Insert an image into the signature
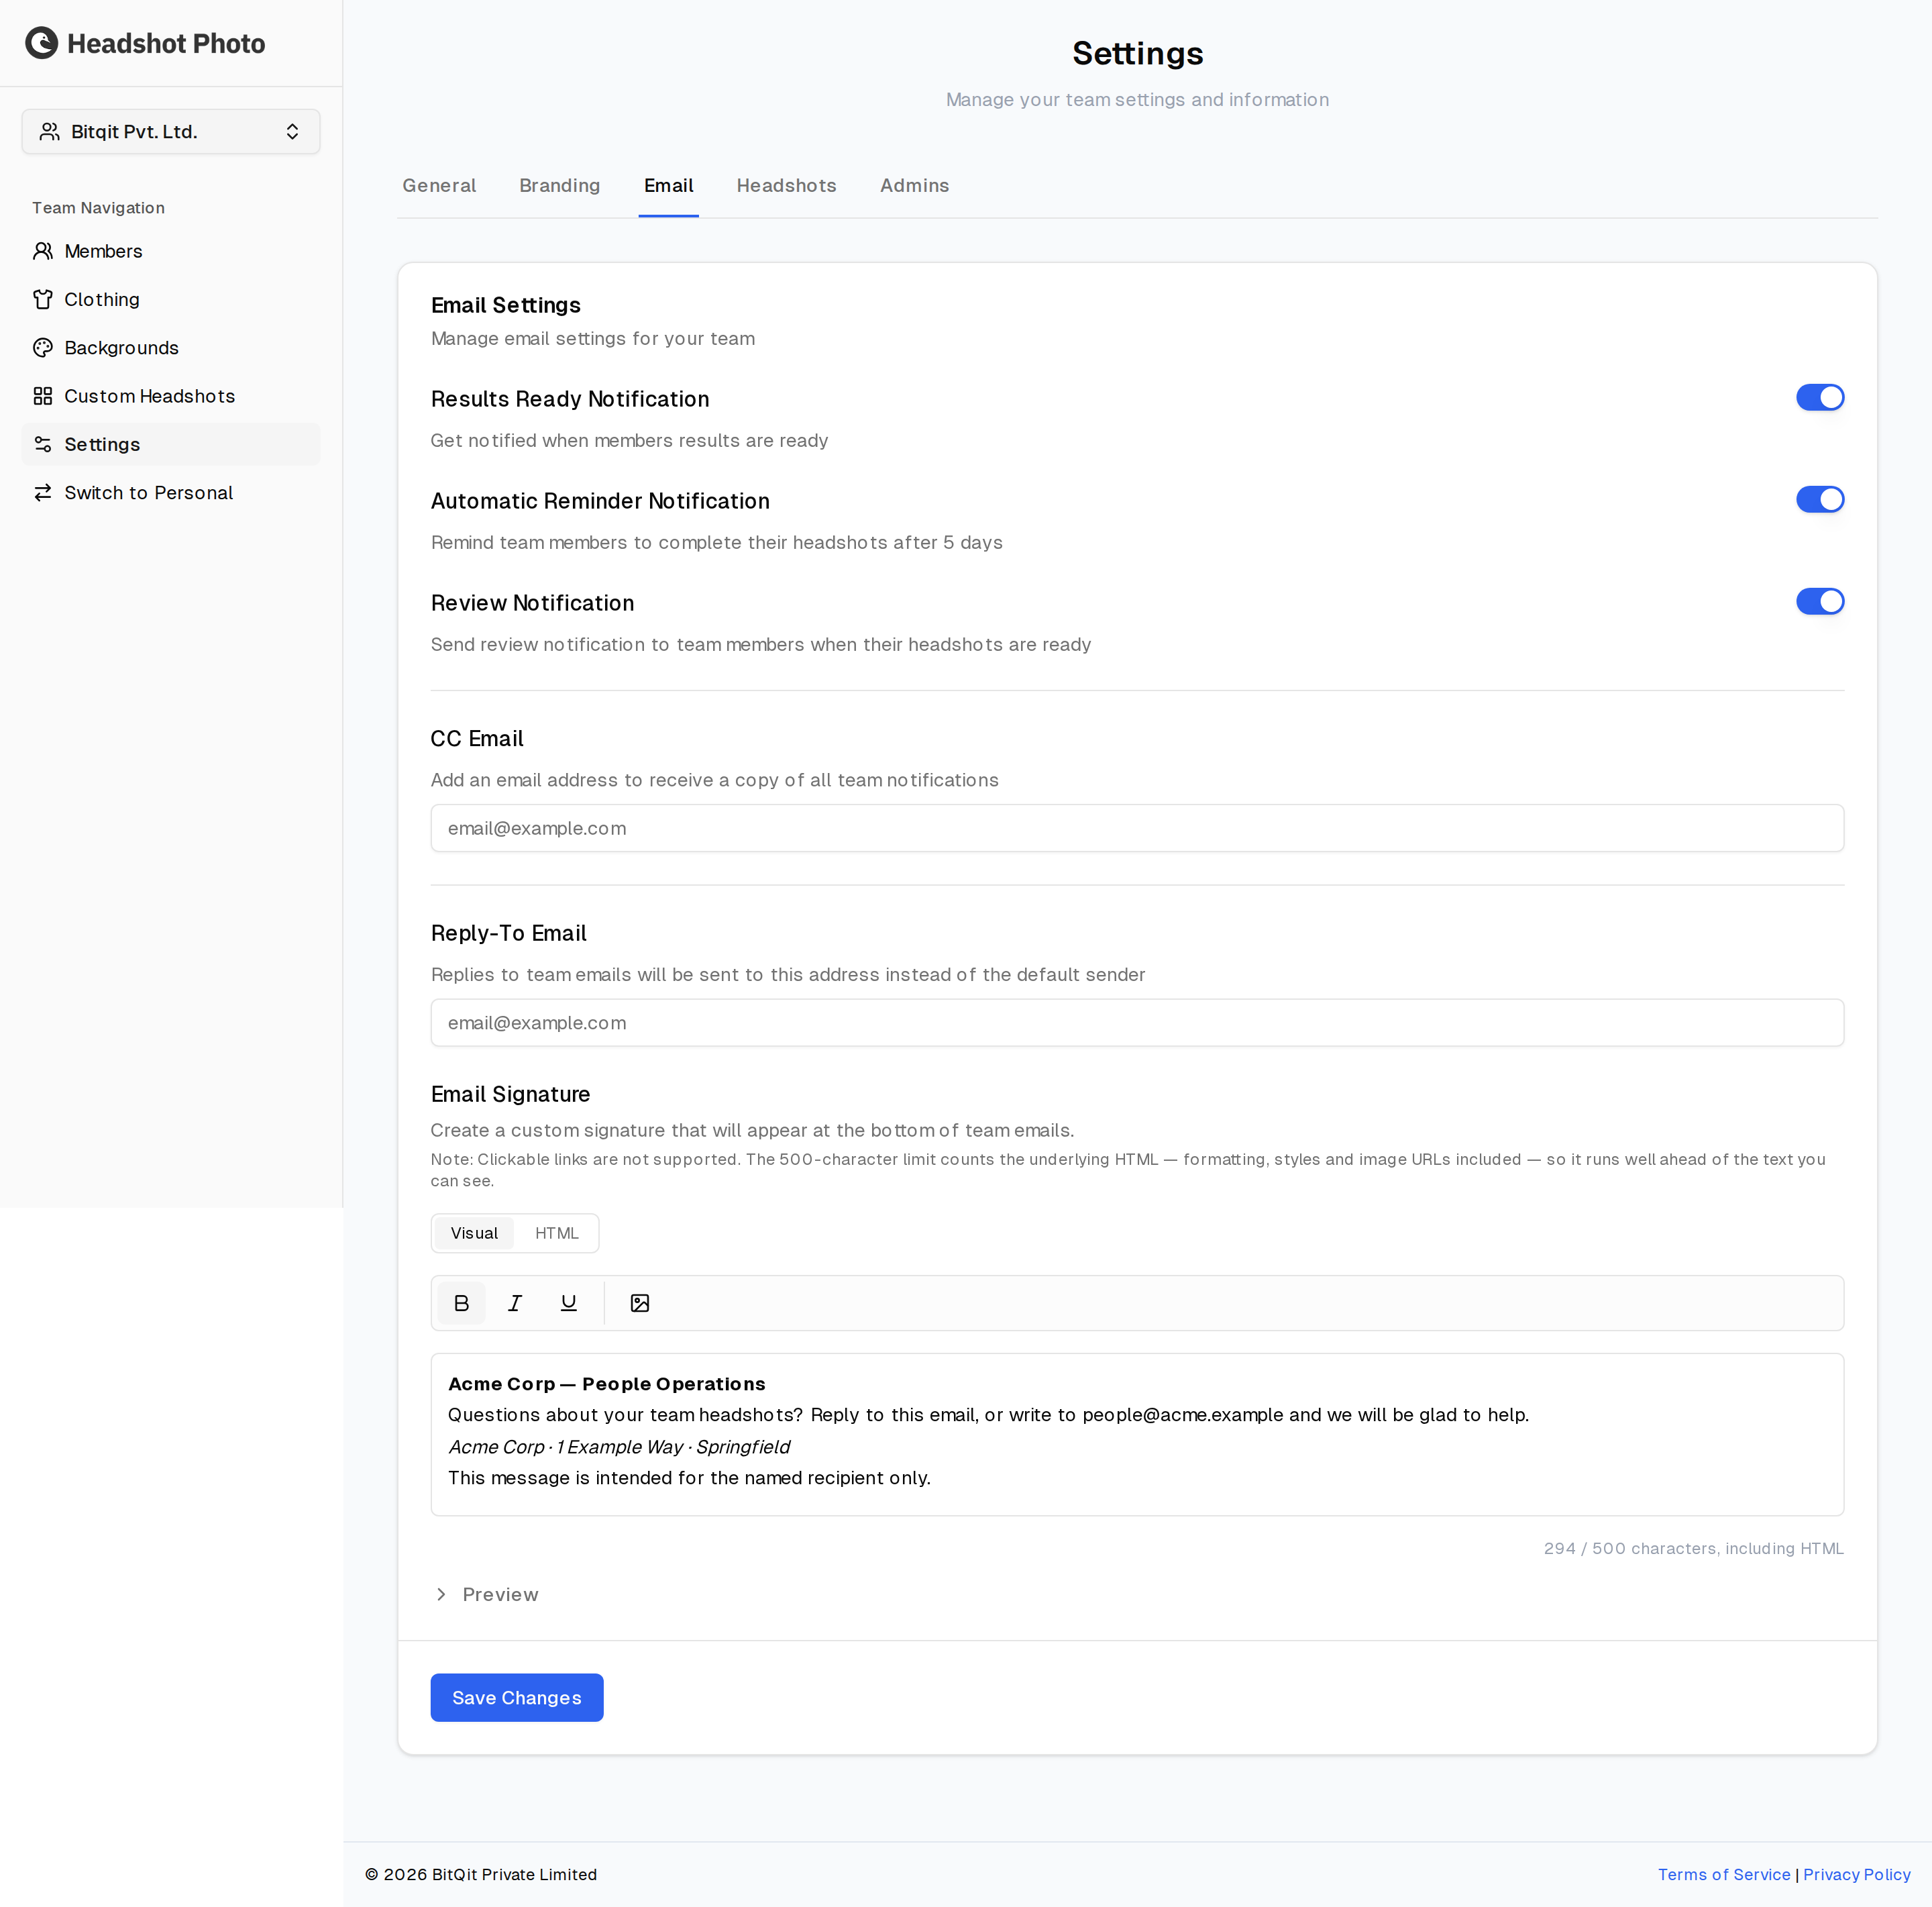The image size is (1932, 1907). pos(640,1303)
